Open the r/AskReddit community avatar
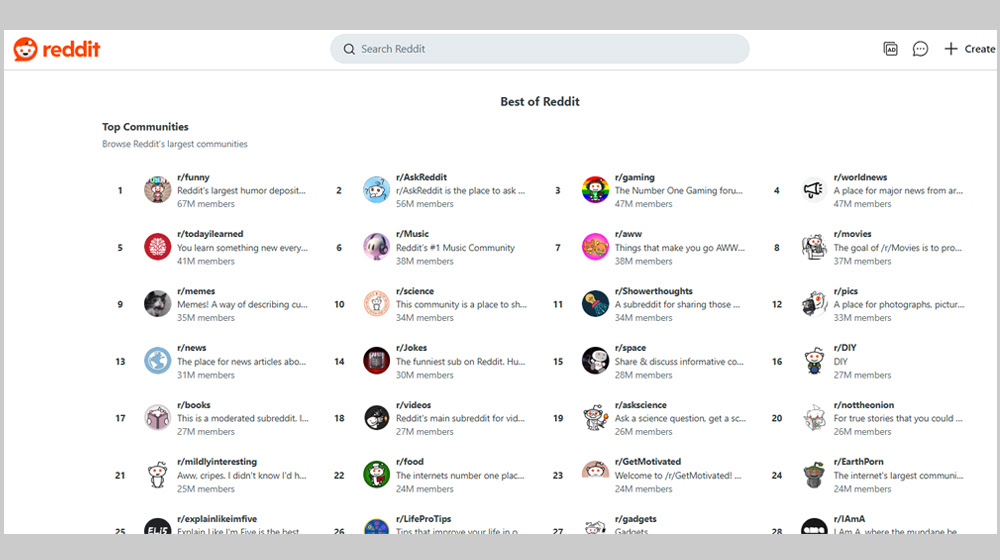Viewport: 1000px width, 560px height. click(376, 190)
